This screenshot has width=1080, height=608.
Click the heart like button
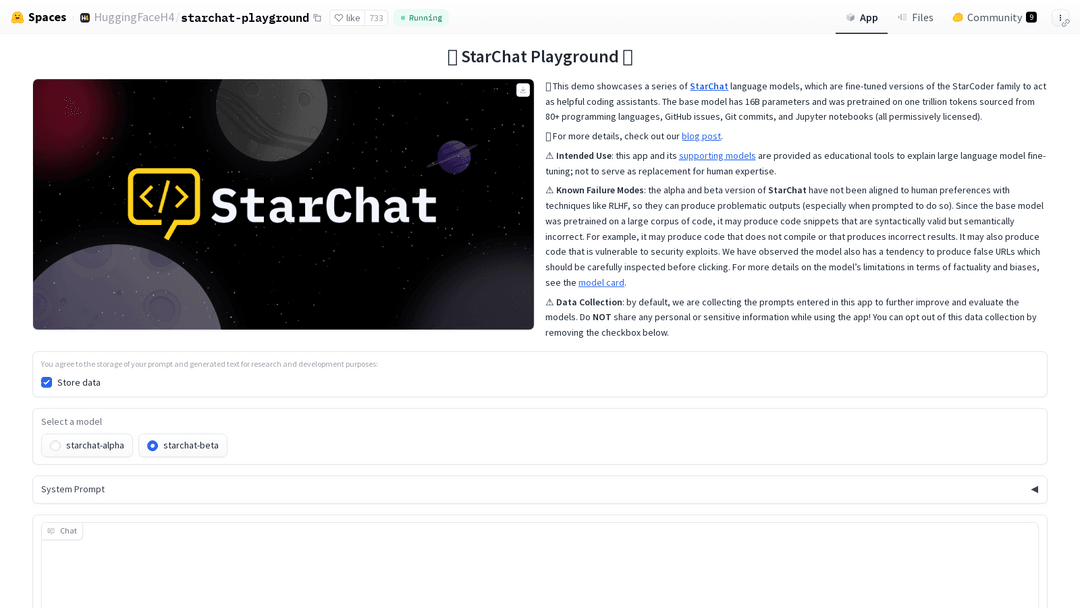point(347,18)
